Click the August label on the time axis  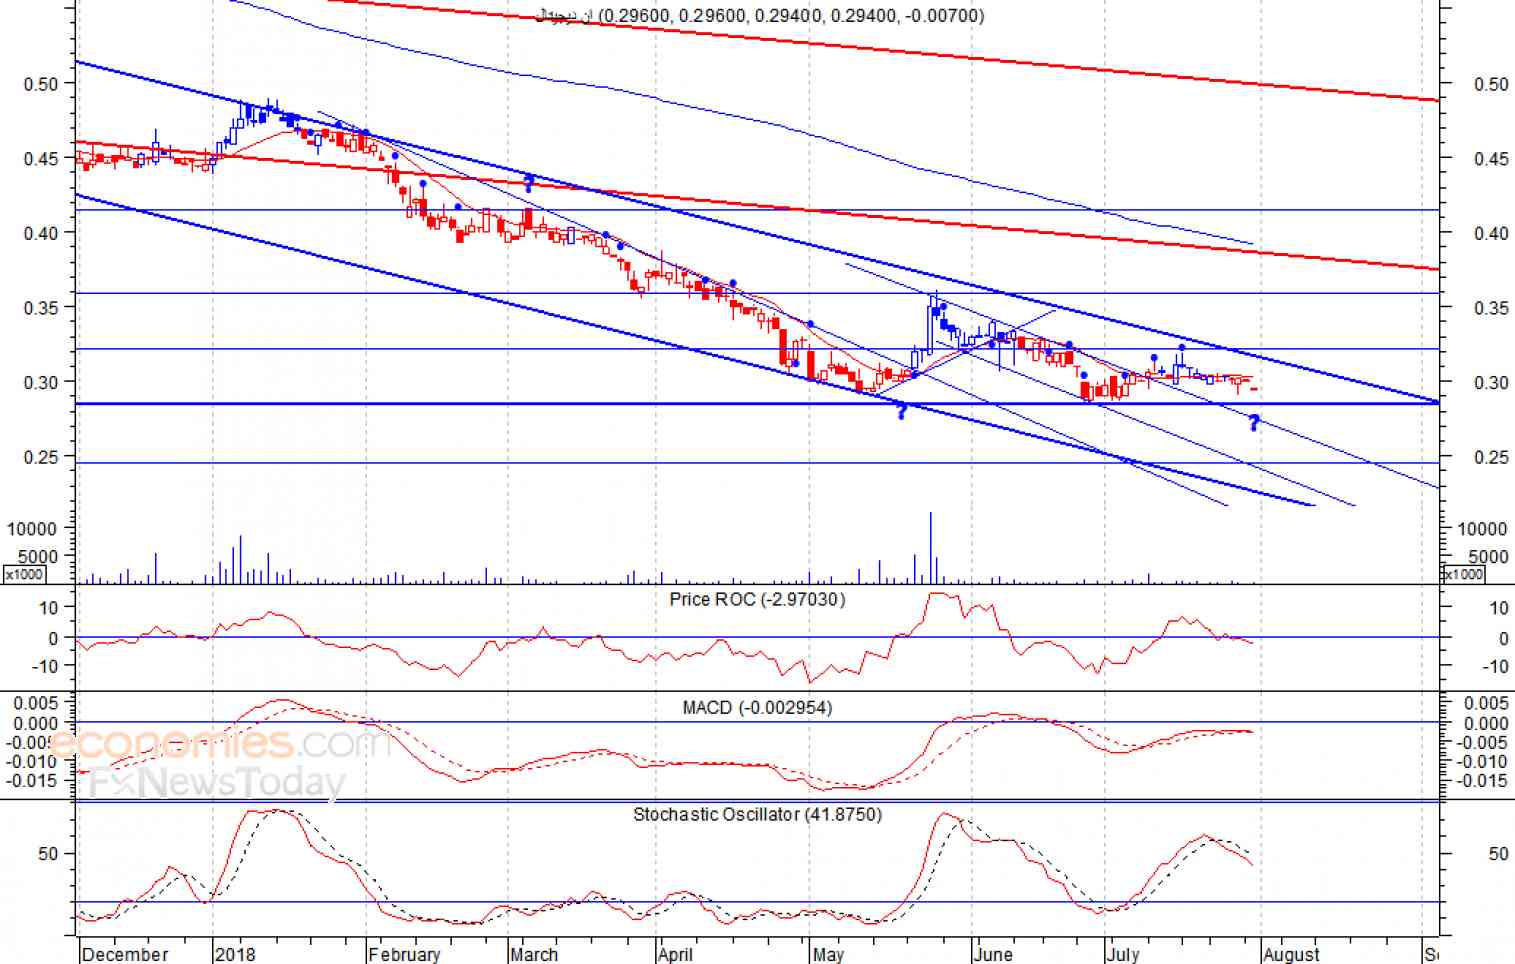point(1291,954)
